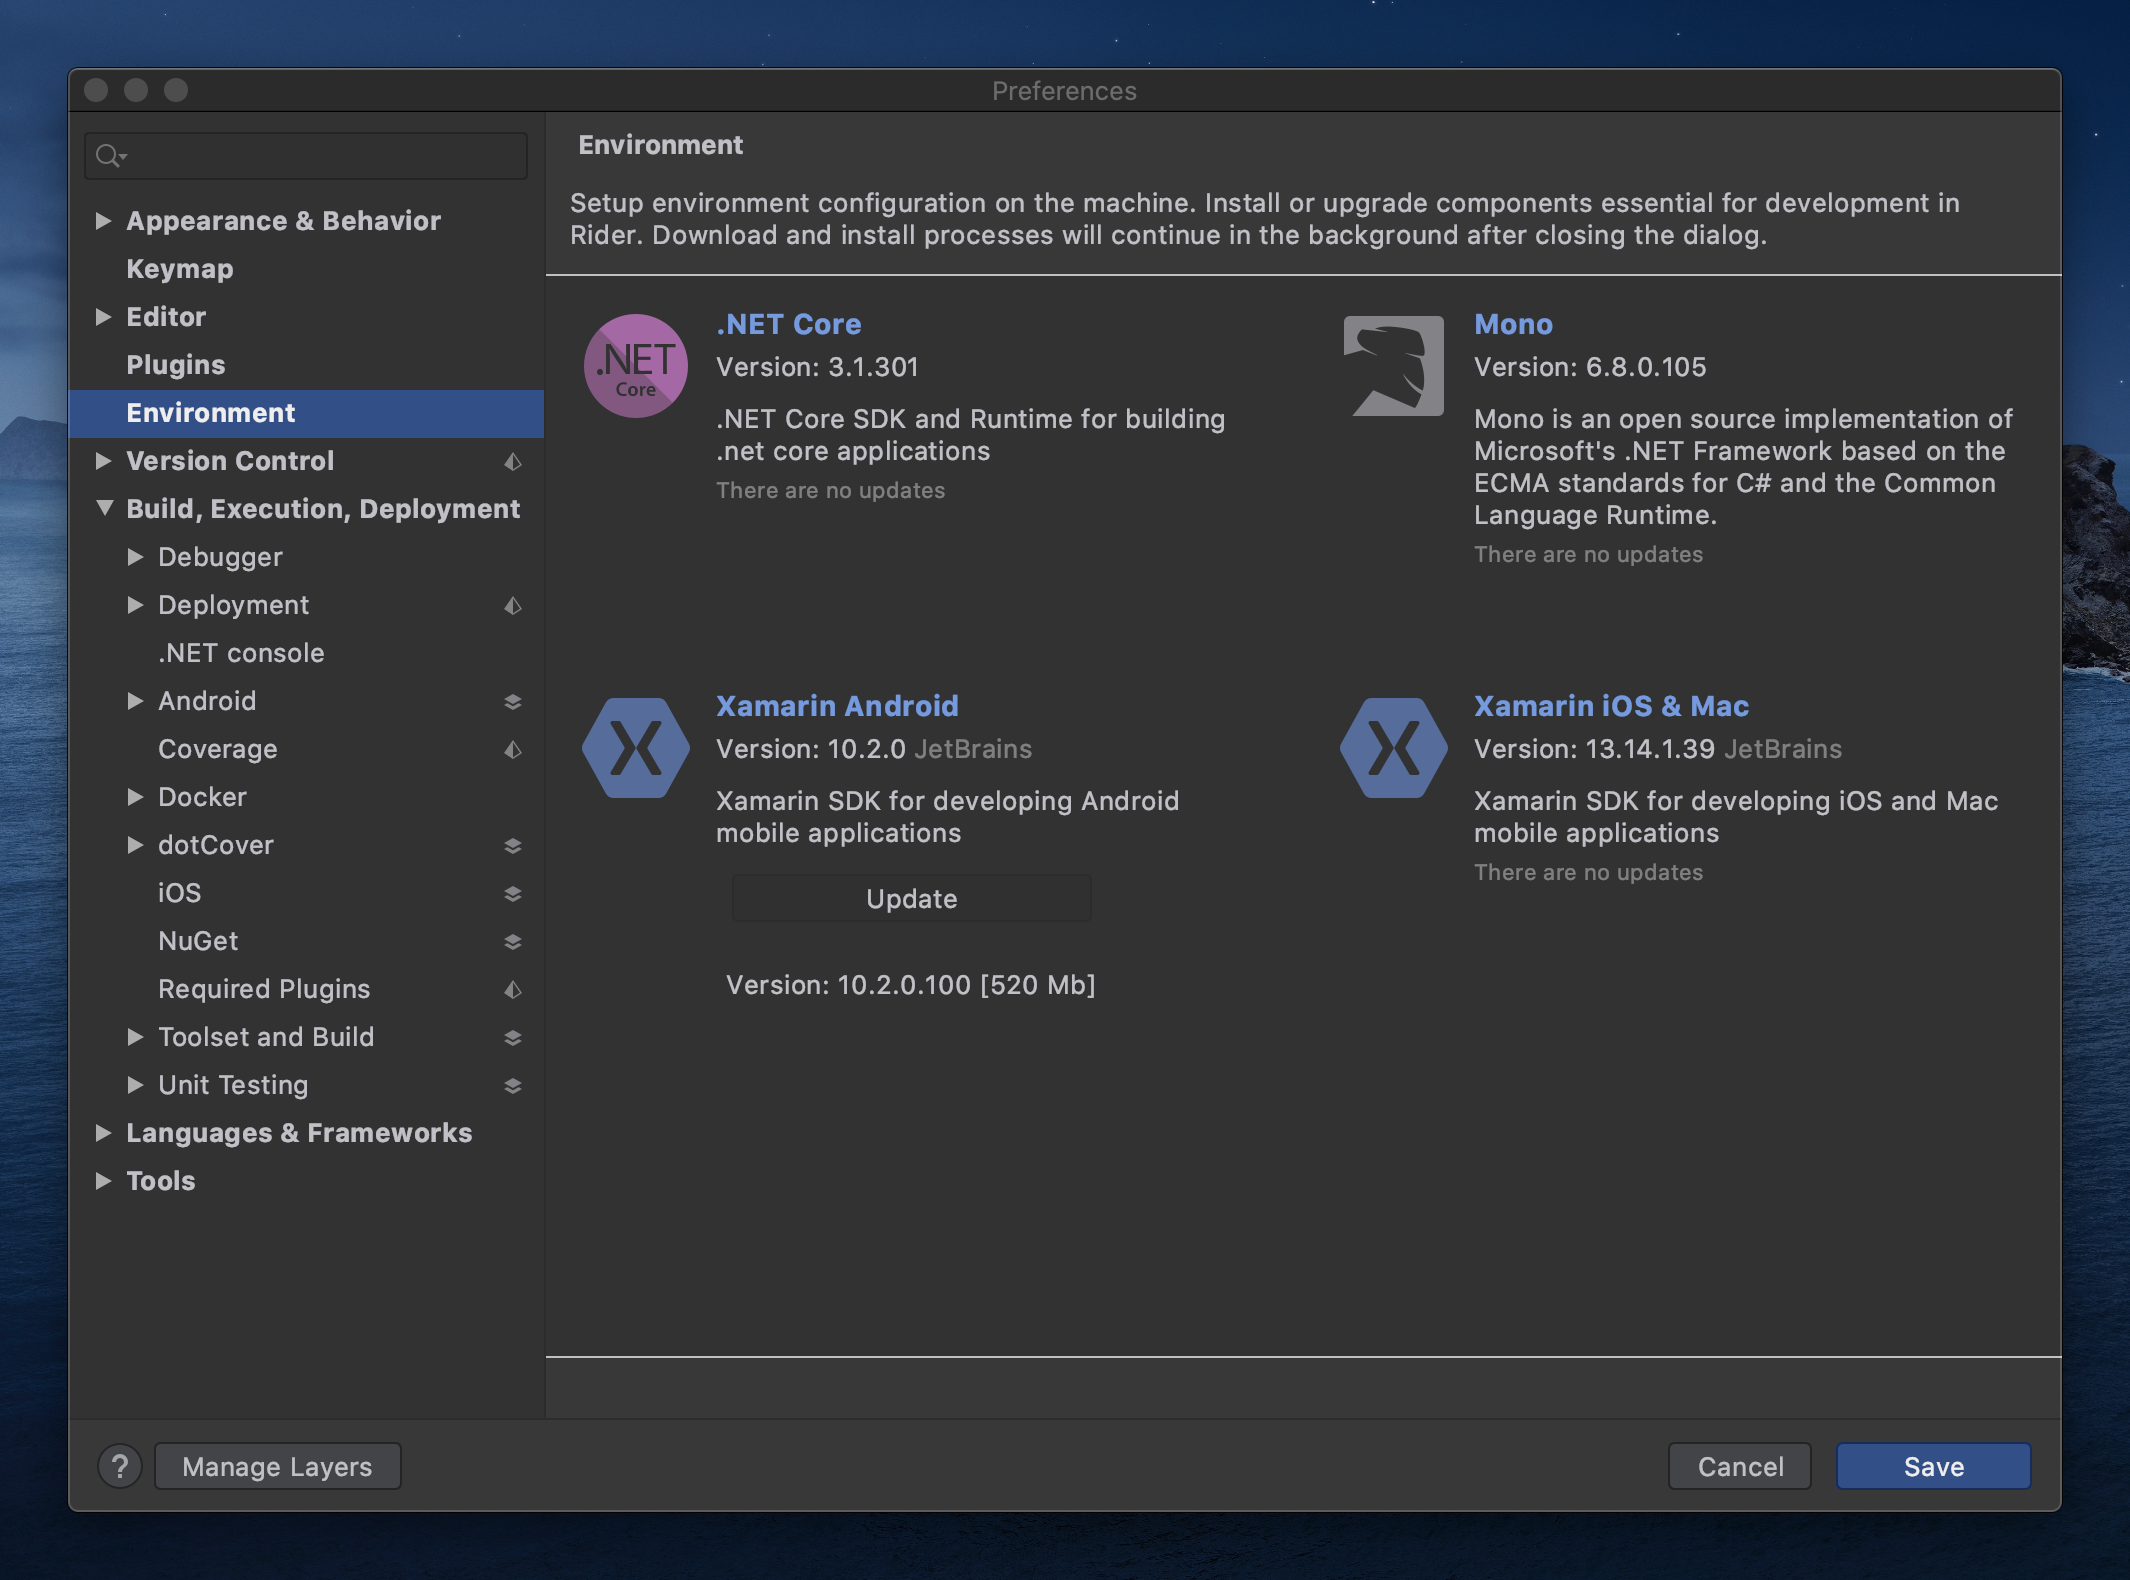
Task: Expand Appearance & Behavior arrow
Action: 103,221
